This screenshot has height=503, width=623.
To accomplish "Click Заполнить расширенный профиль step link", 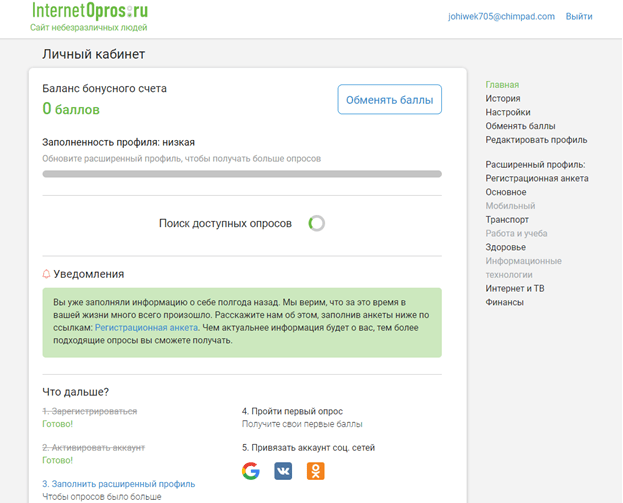I will click(119, 484).
